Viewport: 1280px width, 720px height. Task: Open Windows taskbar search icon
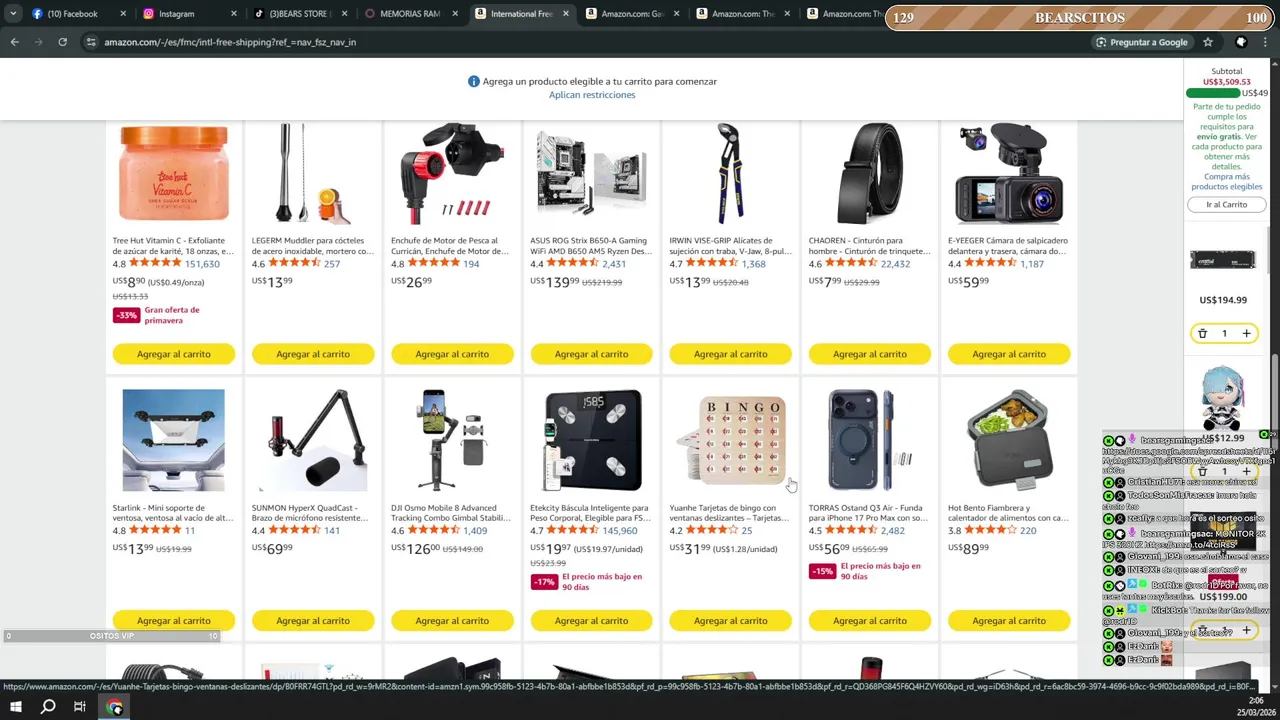[47, 707]
